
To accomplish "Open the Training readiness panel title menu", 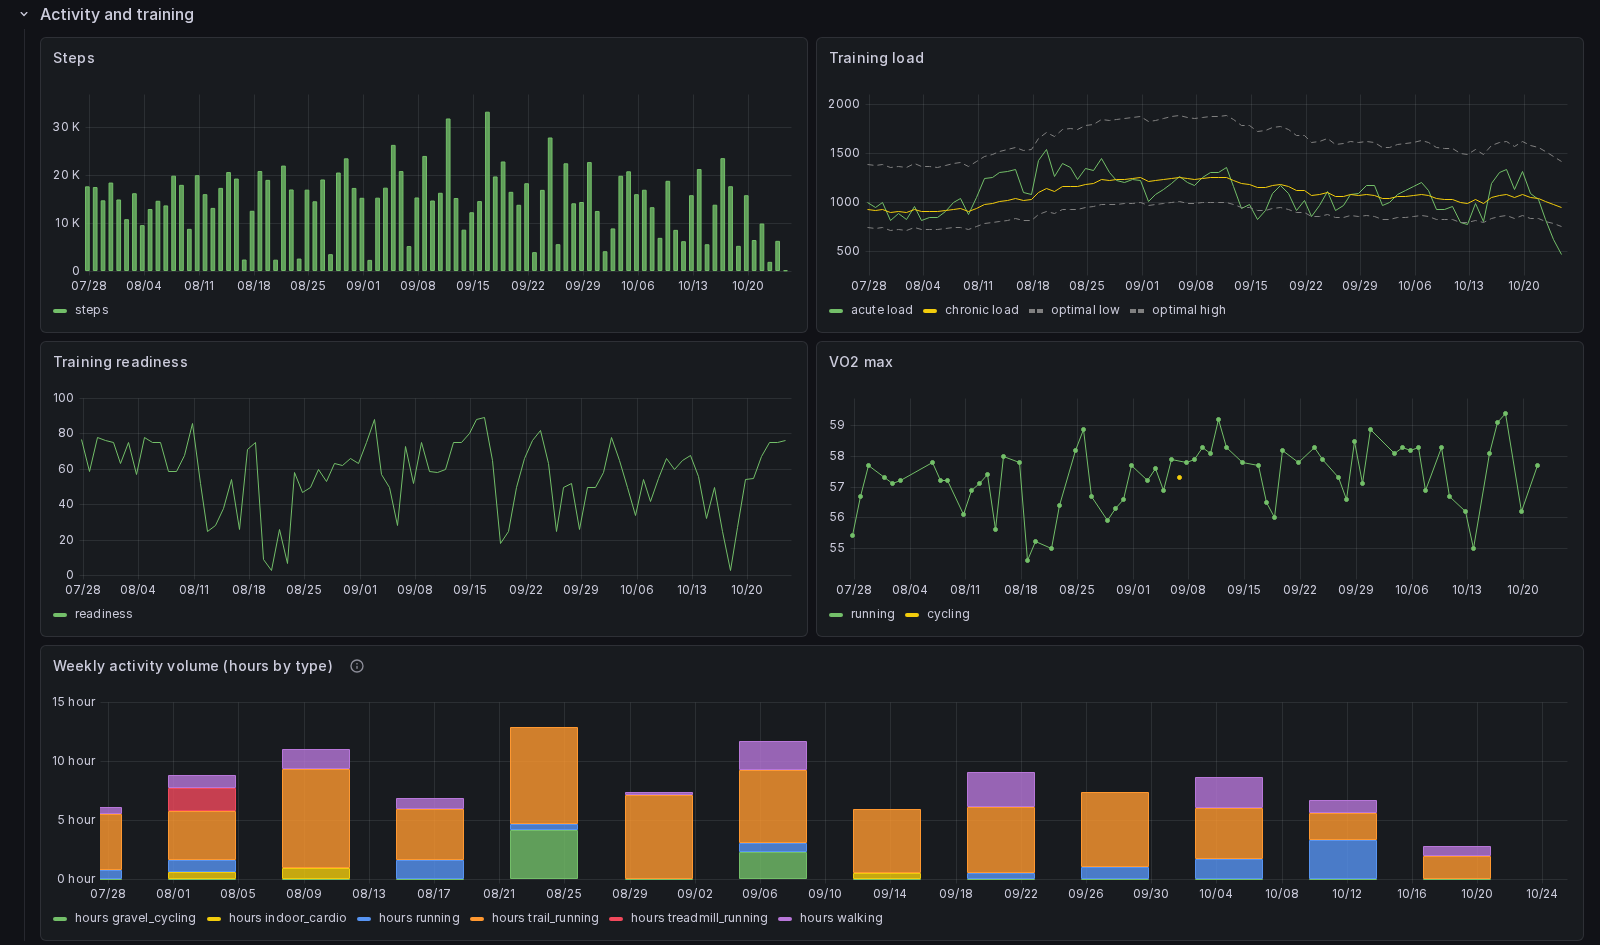I will click(120, 362).
